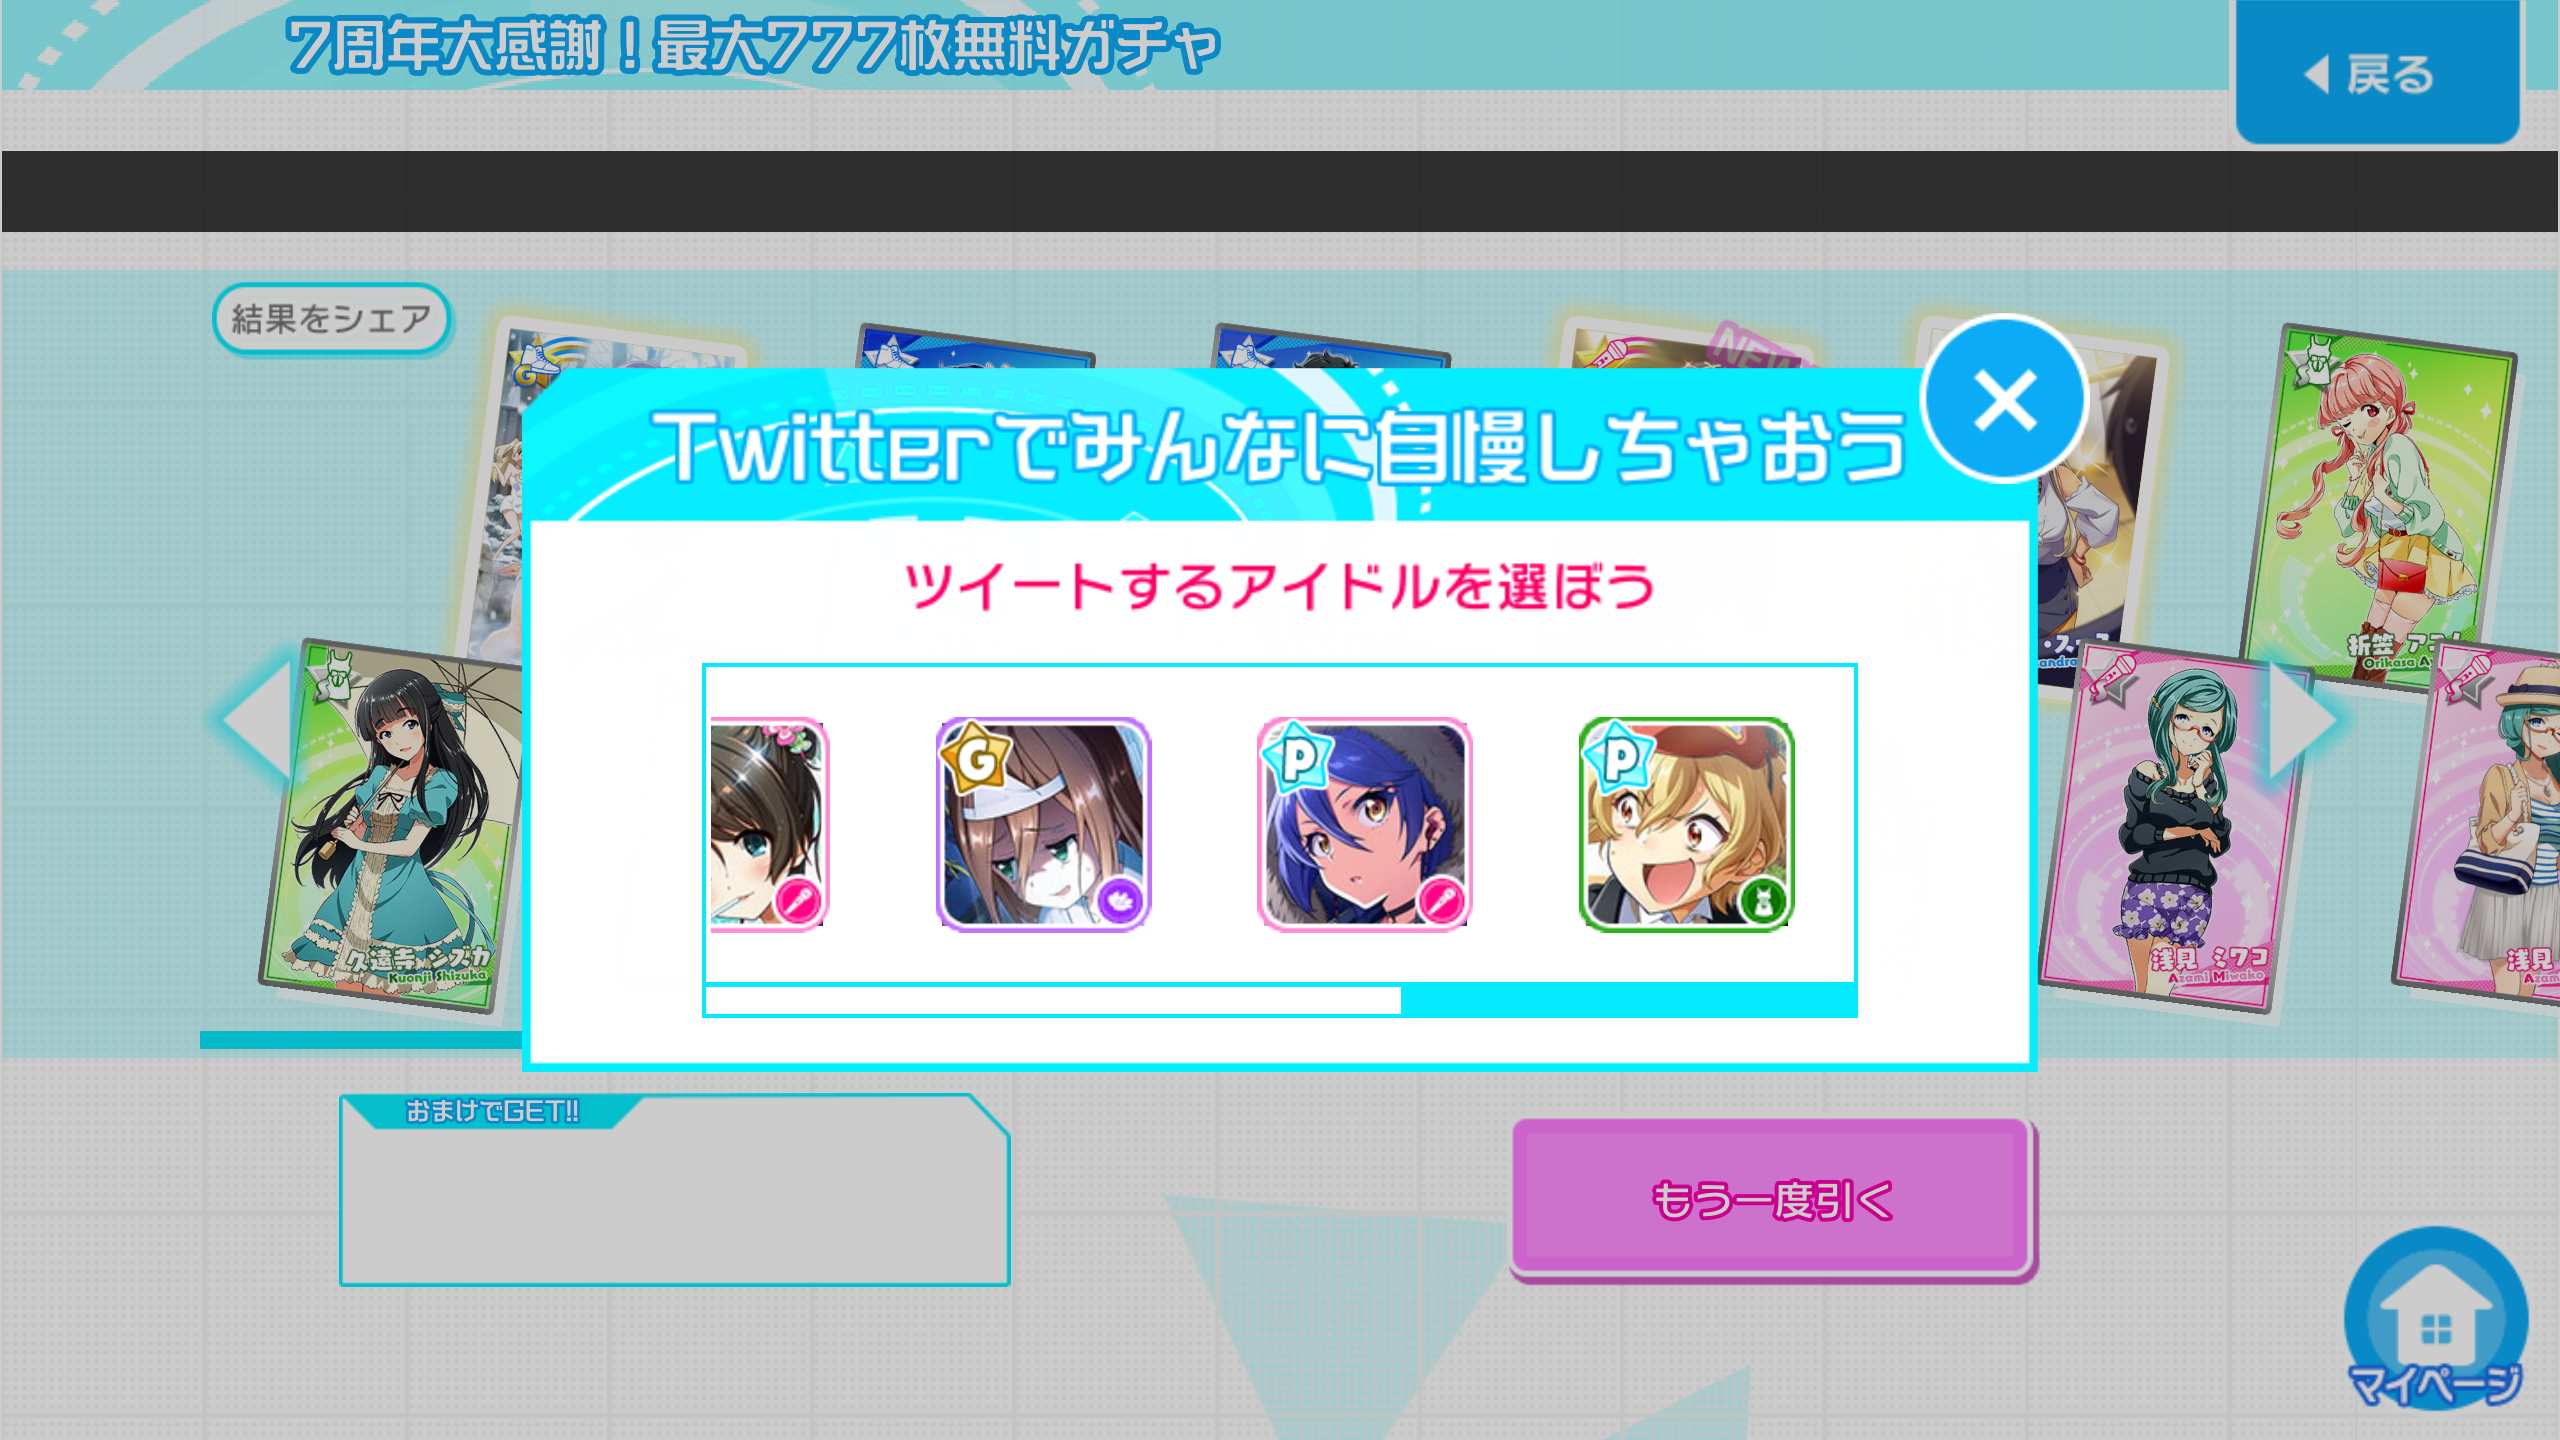Close the Twitter share dialog
2560x1440 pixels.
click(x=2005, y=400)
